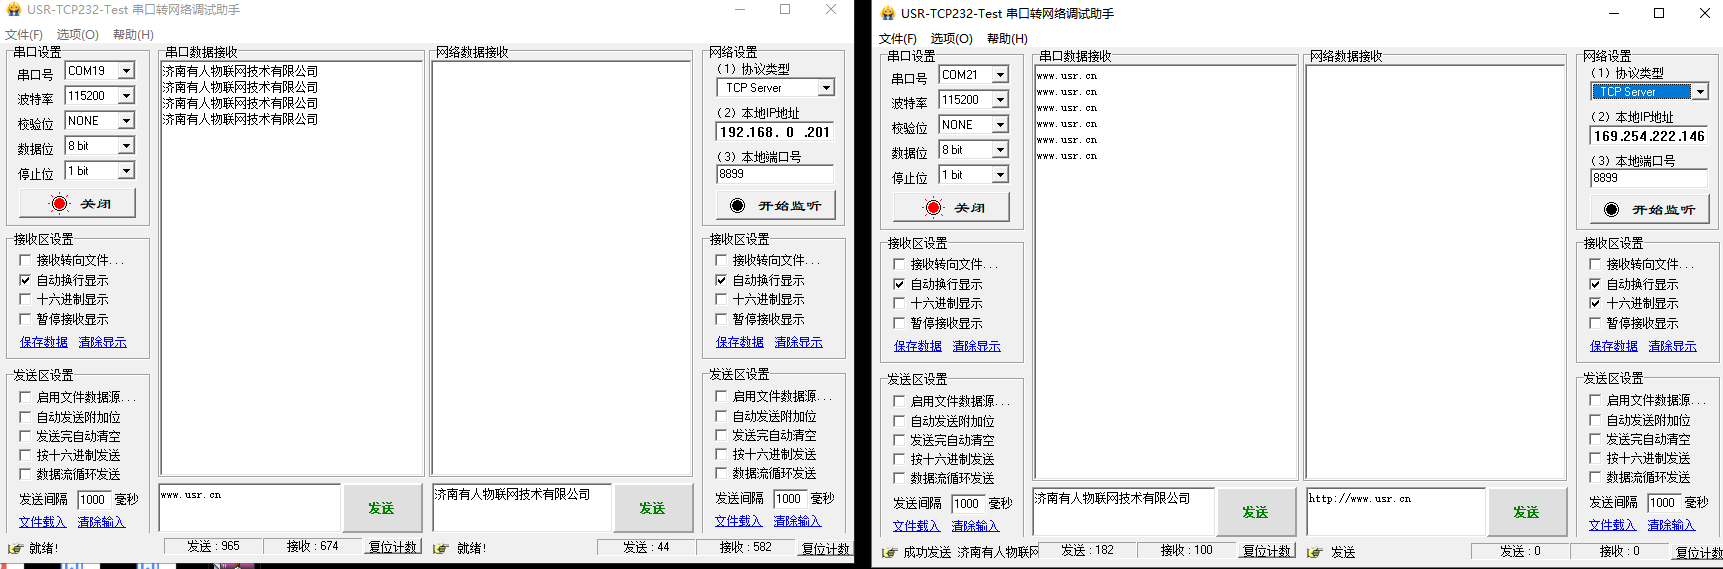Open the highlighted TCP Server protocol dropdown
Viewport: 1723px width, 569px height.
[1699, 92]
